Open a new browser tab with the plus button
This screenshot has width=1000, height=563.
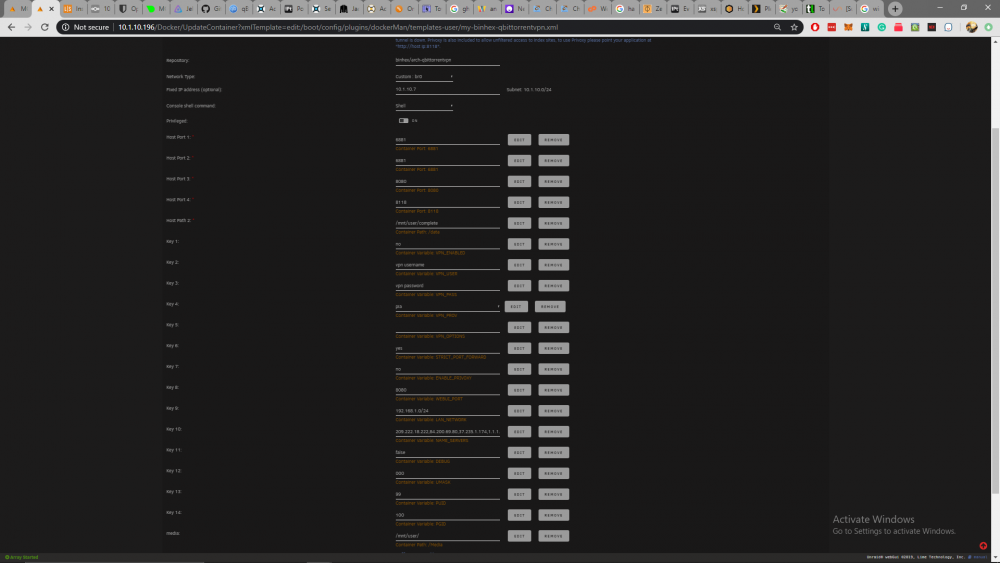[x=895, y=9]
